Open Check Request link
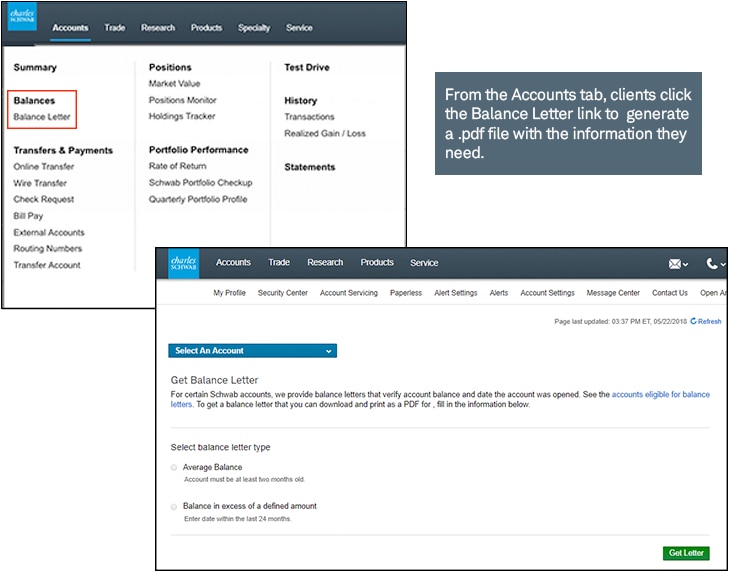Viewport: 730px width, 574px height. [x=44, y=199]
